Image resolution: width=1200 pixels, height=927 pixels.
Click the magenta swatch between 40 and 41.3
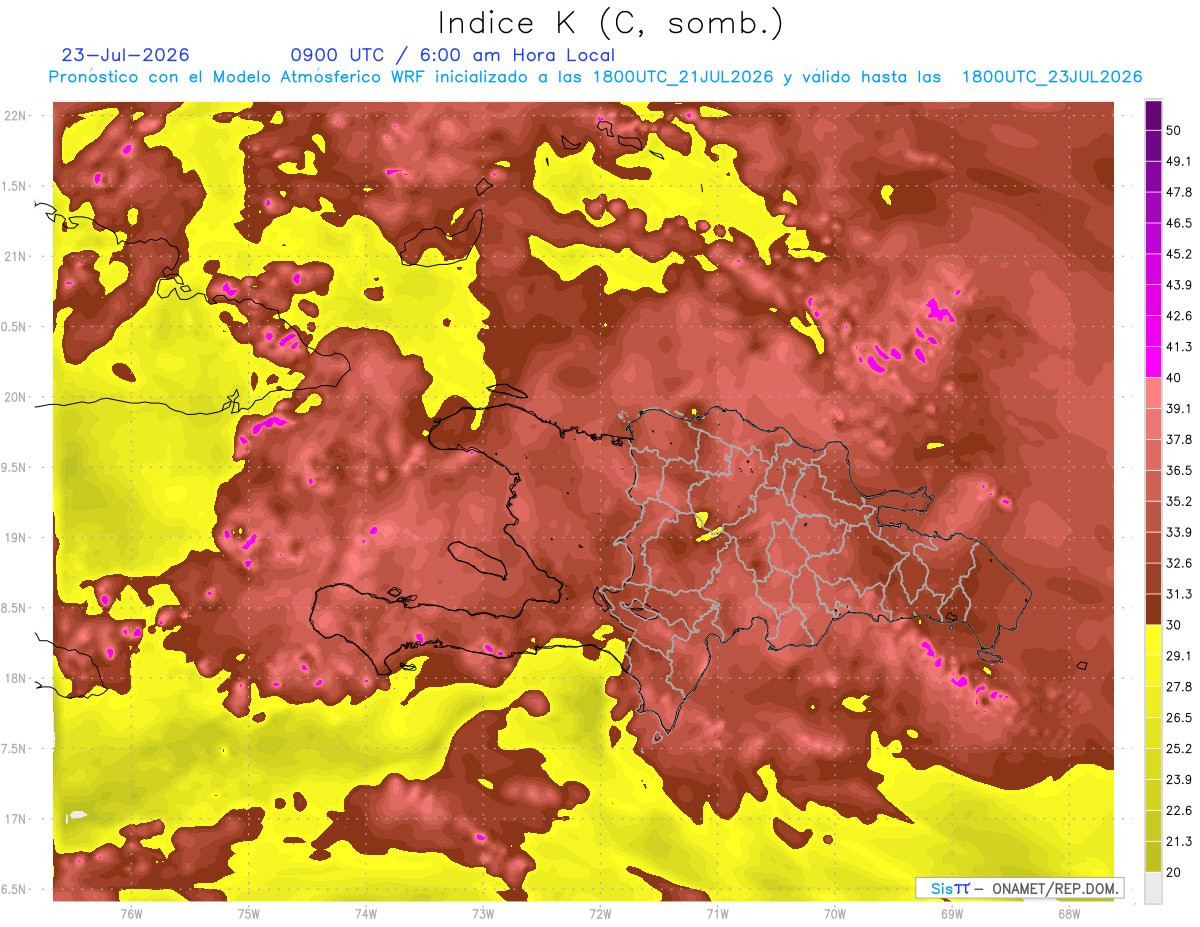point(1153,362)
